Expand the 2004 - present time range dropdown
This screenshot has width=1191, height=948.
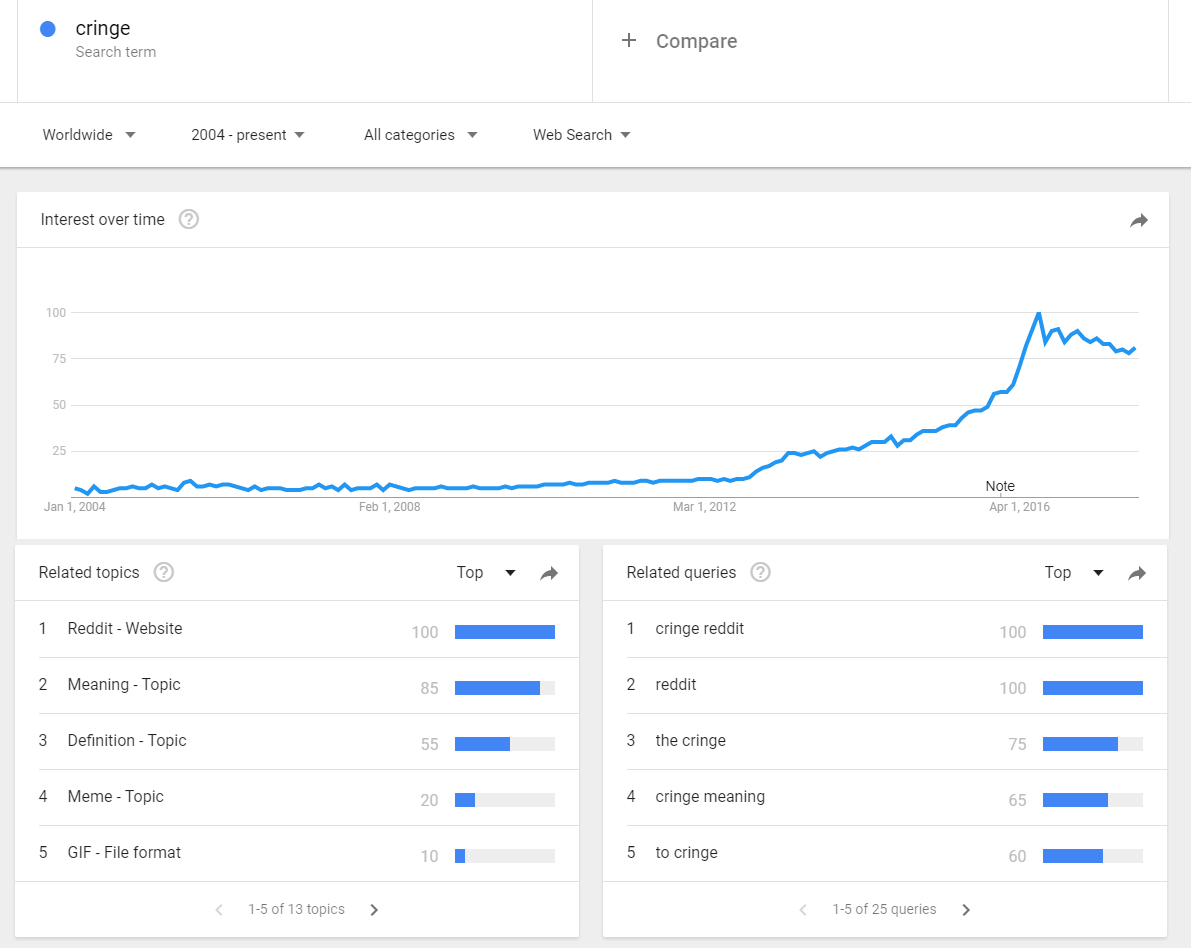248,135
